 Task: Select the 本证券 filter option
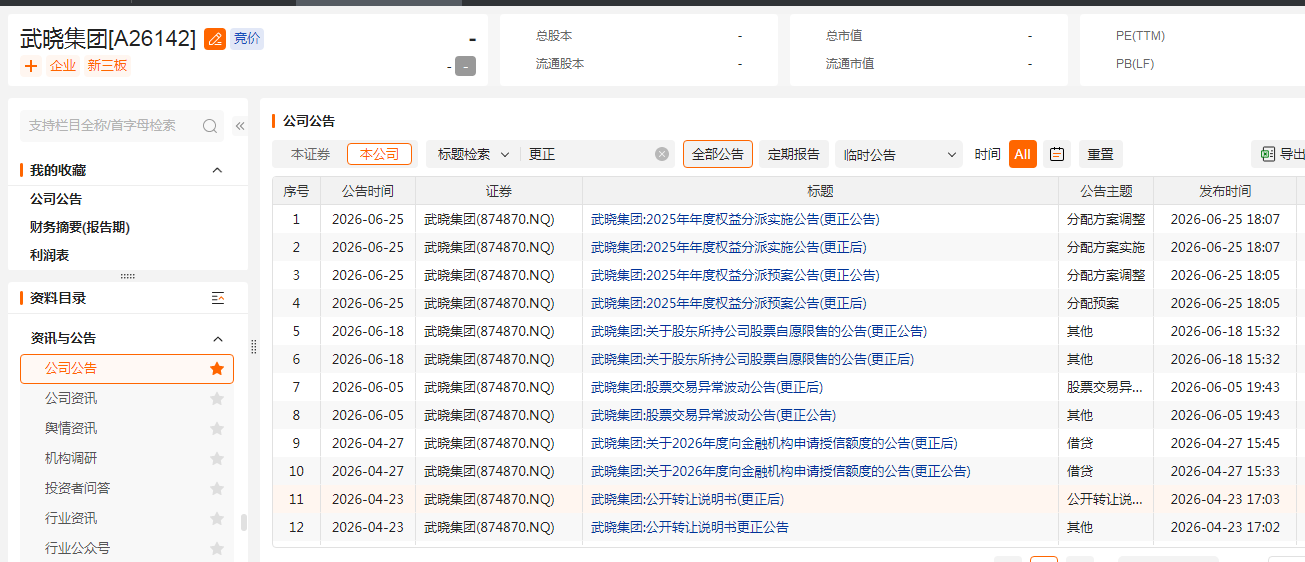pyautogui.click(x=310, y=154)
